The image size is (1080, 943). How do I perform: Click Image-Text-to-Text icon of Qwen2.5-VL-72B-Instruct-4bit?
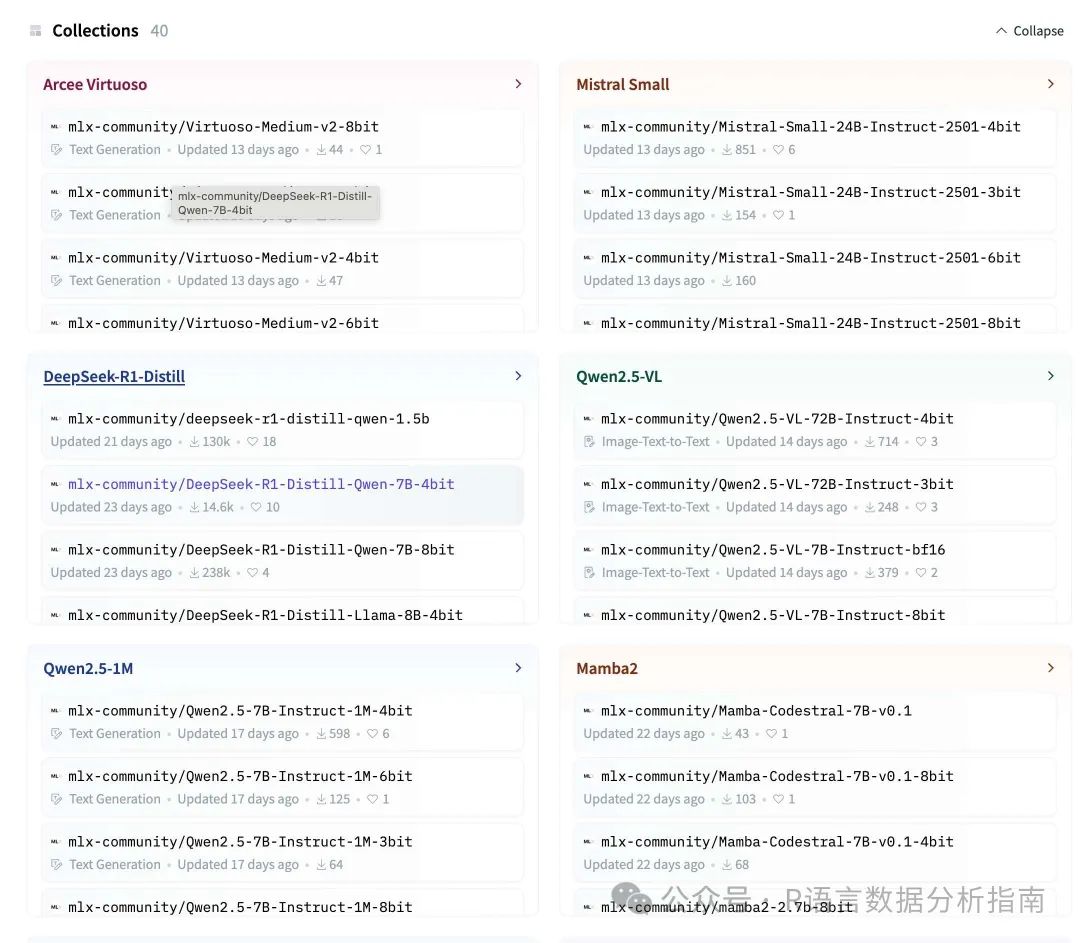[x=589, y=442]
